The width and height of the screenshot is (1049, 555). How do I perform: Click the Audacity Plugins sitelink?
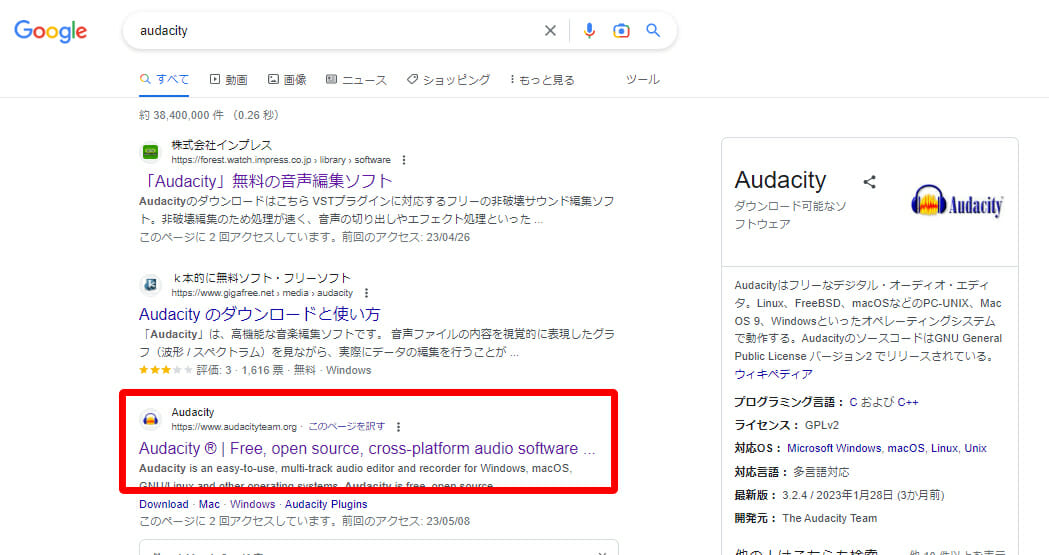pos(326,504)
